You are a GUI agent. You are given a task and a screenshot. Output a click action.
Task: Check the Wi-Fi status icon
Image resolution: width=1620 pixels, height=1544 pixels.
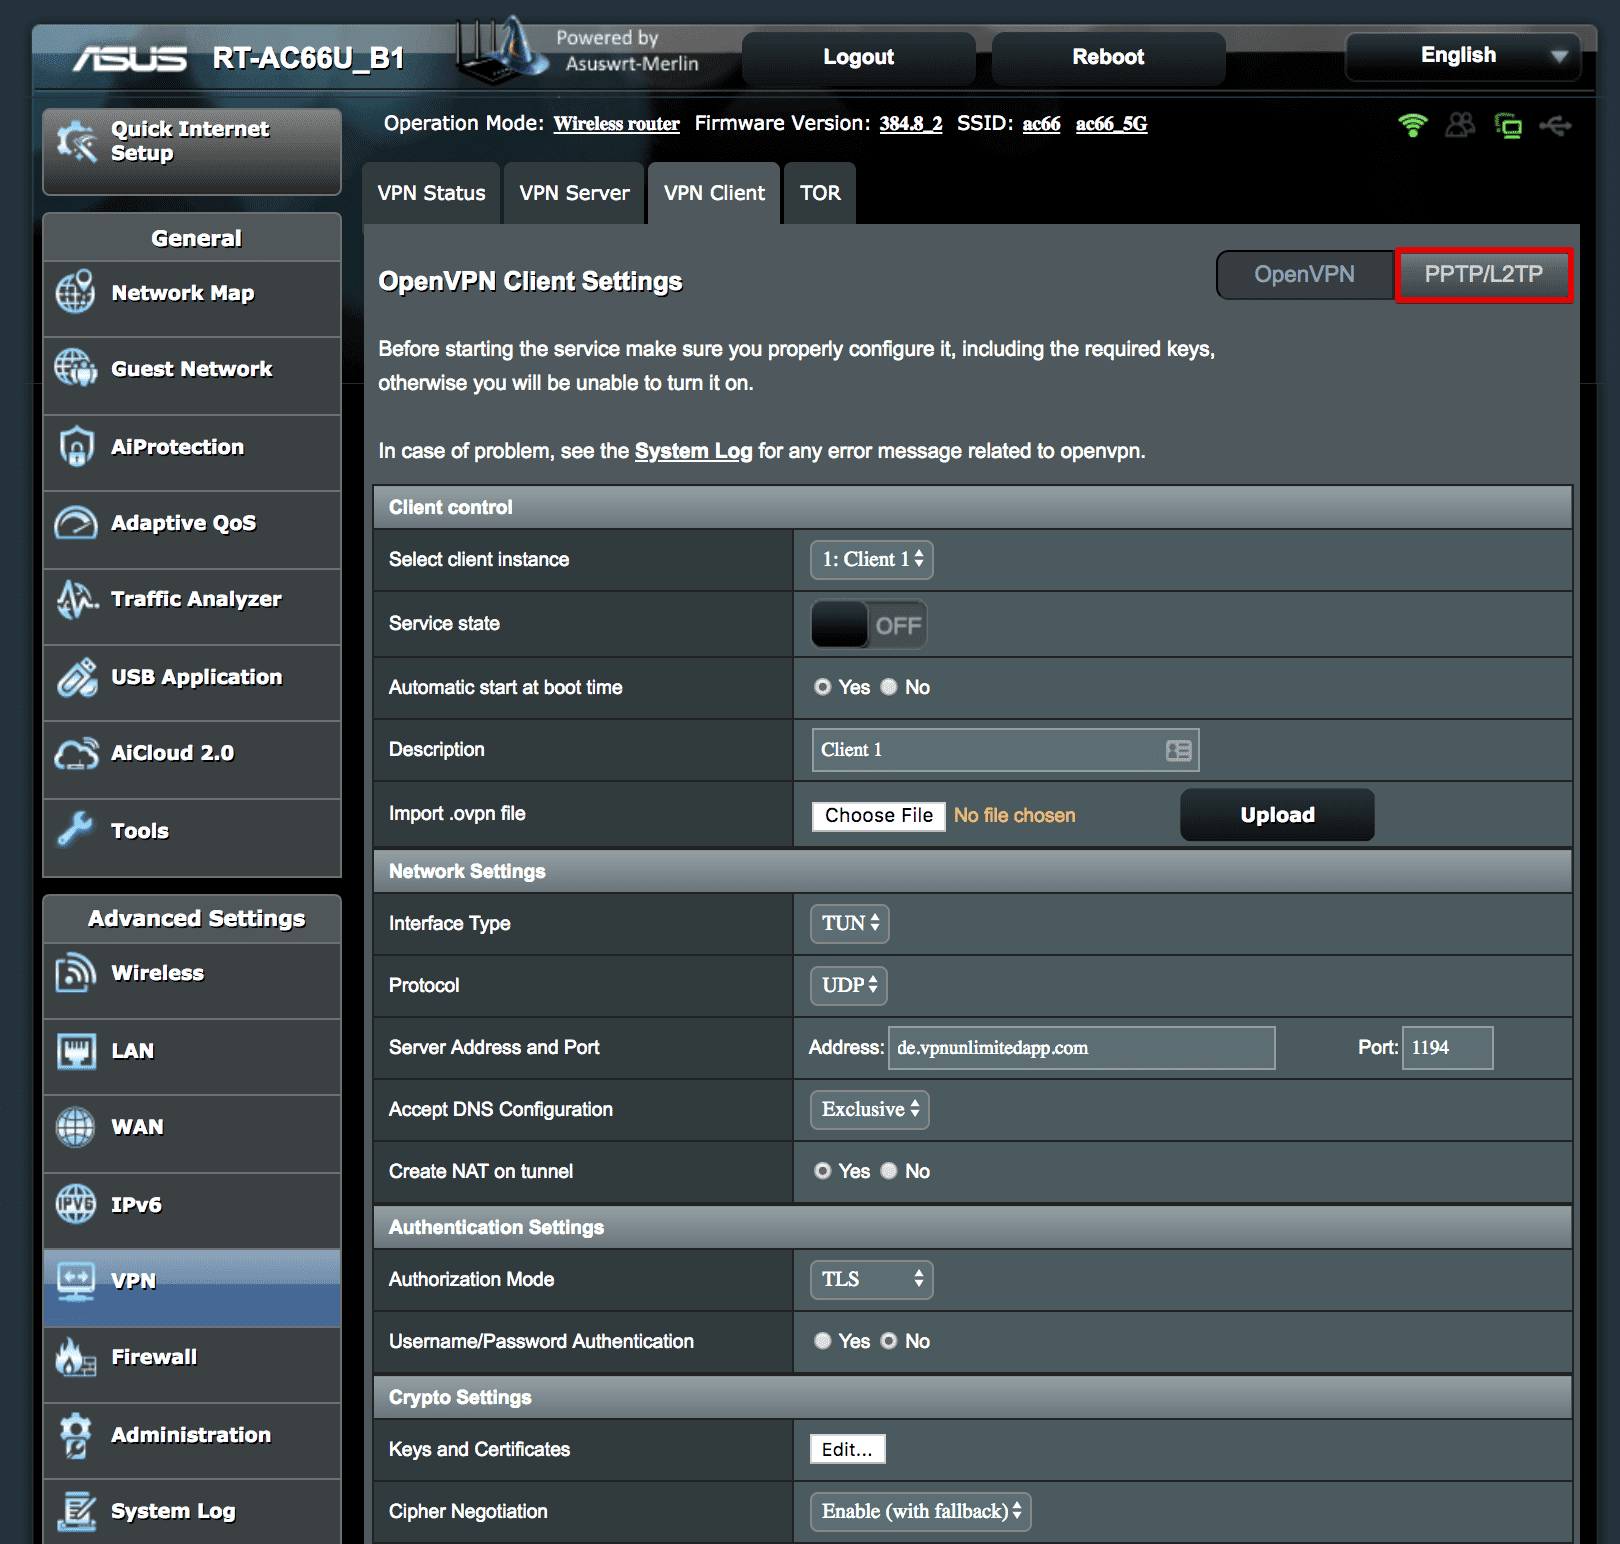tap(1412, 124)
